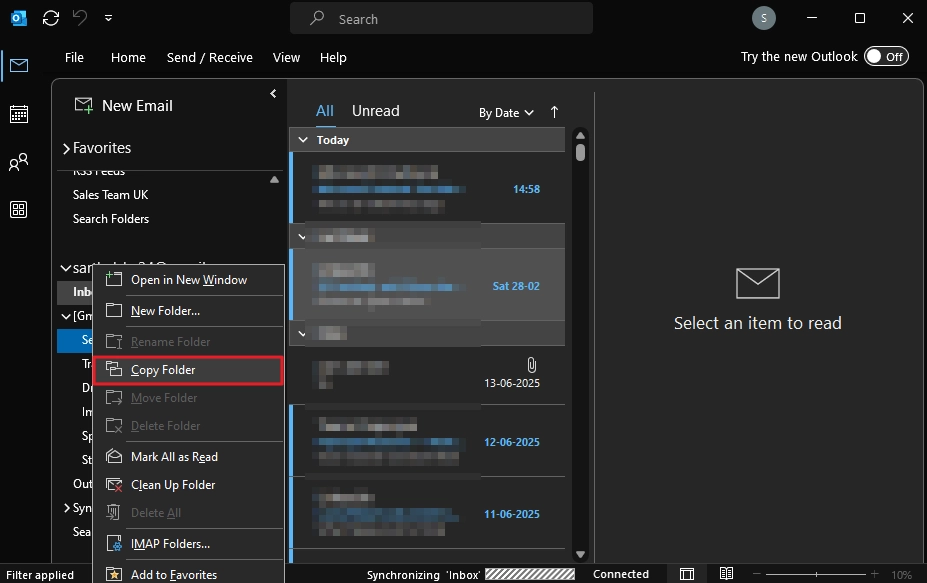Click the message list scrollbar
The width and height of the screenshot is (927, 583).
pyautogui.click(x=580, y=152)
